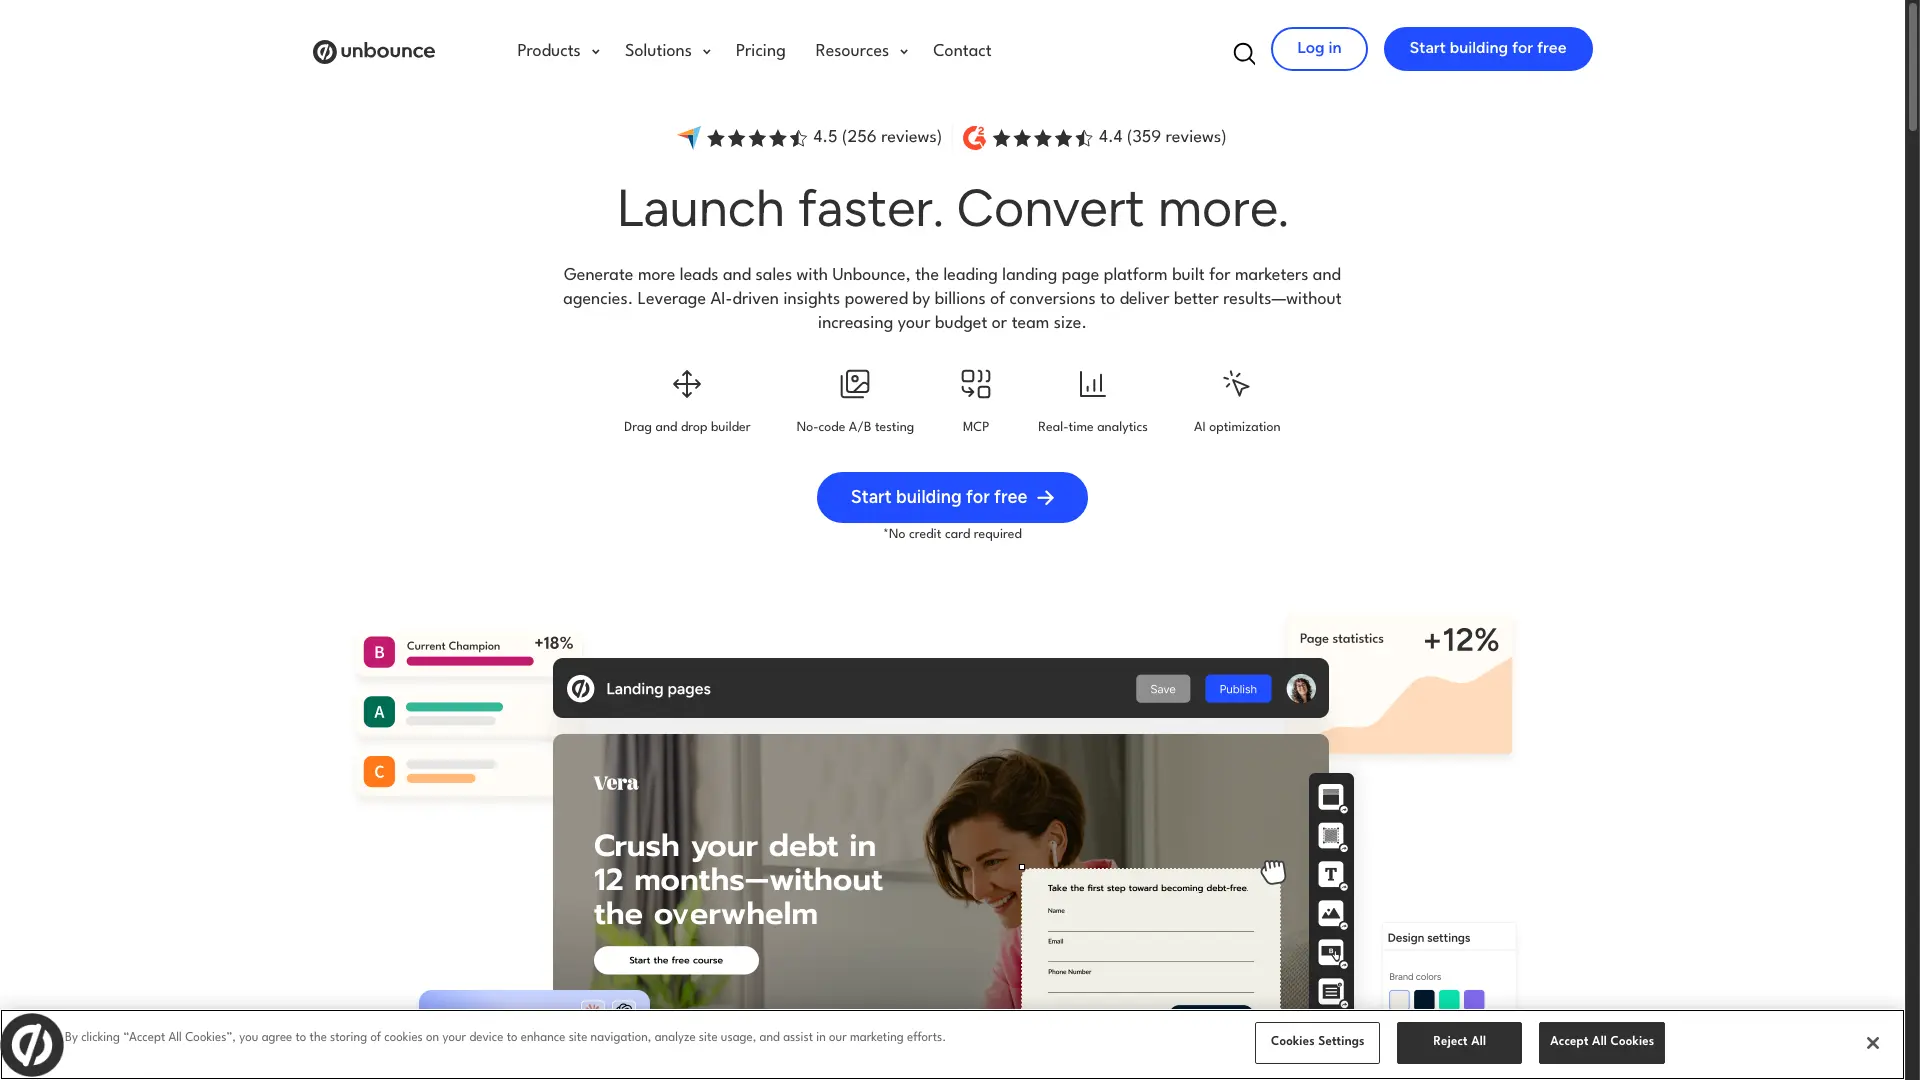Click the 4.4 (359 reviews) rating text
The image size is (1920, 1080).
pyautogui.click(x=1162, y=137)
